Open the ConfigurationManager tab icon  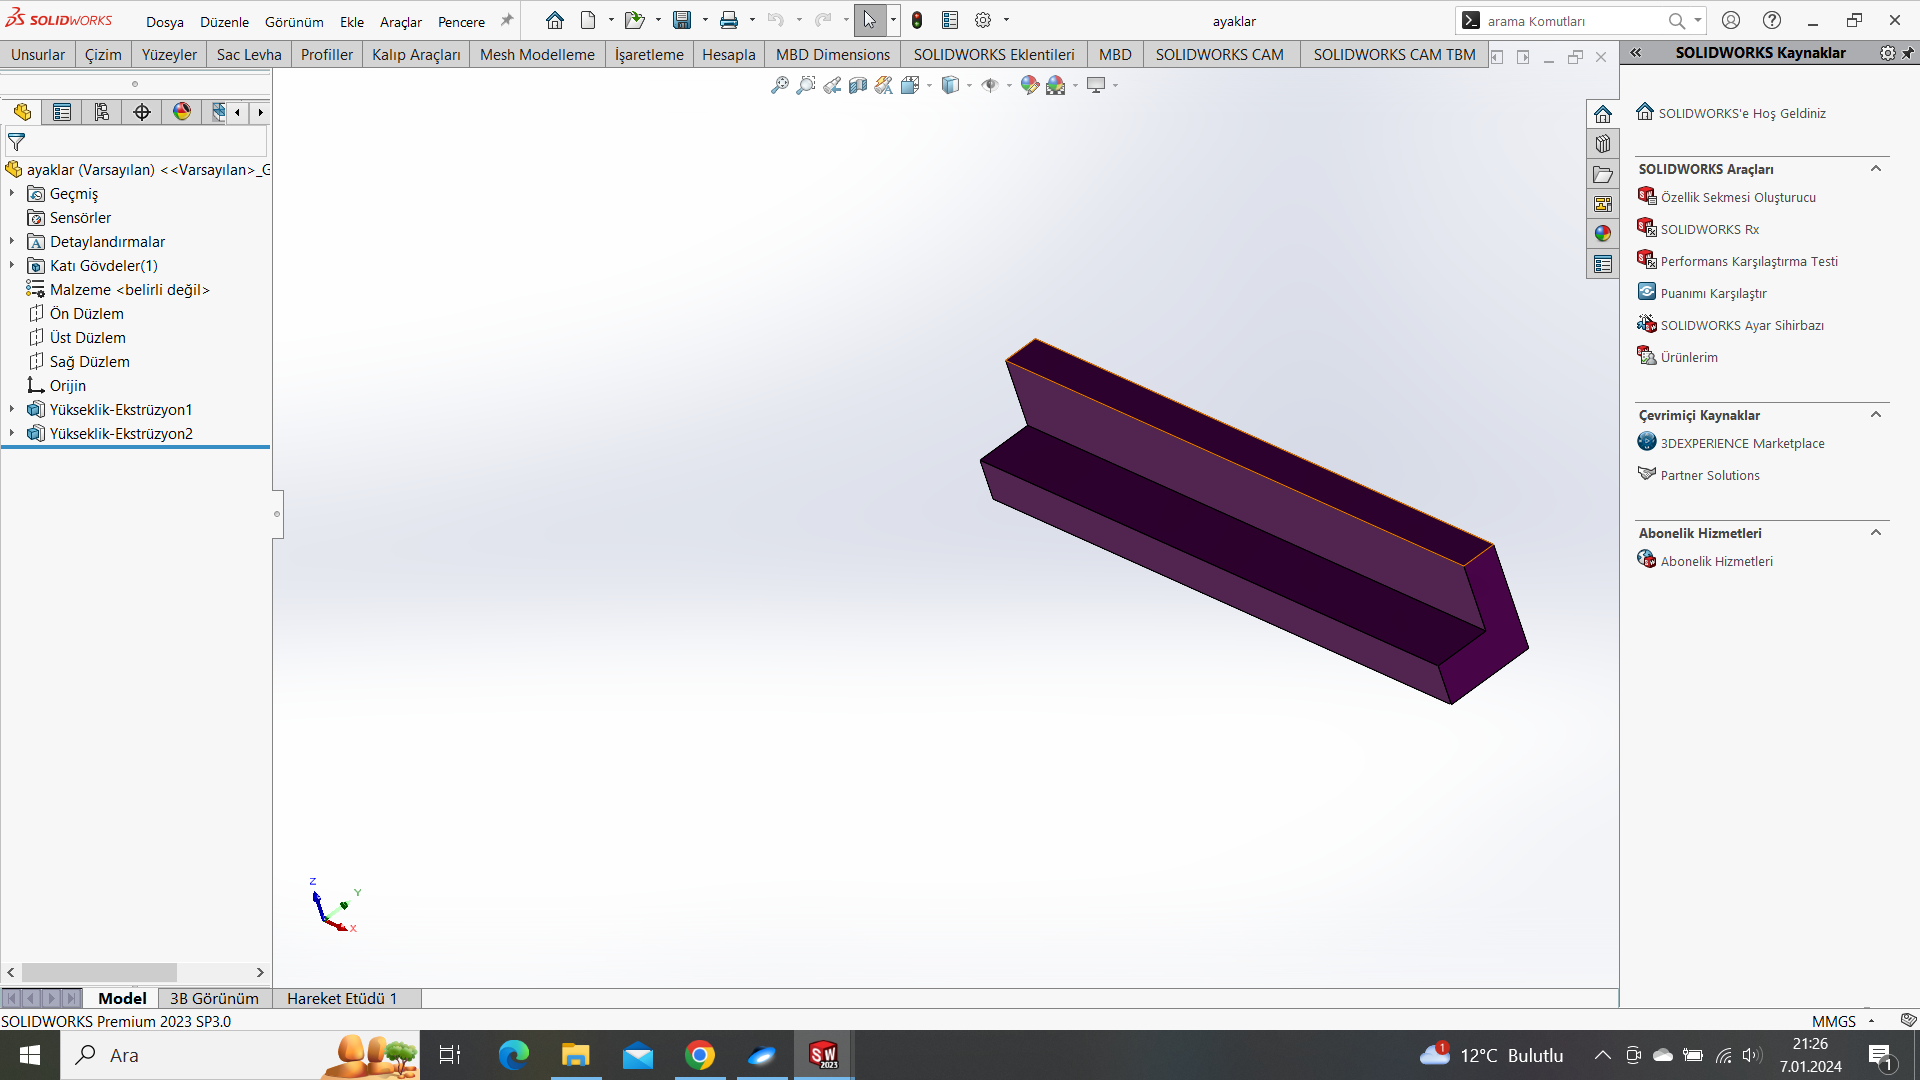(x=102, y=112)
